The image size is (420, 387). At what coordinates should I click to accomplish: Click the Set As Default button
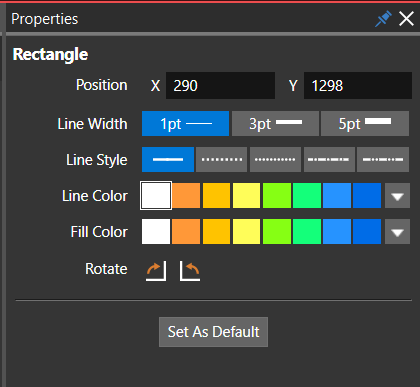click(x=213, y=332)
